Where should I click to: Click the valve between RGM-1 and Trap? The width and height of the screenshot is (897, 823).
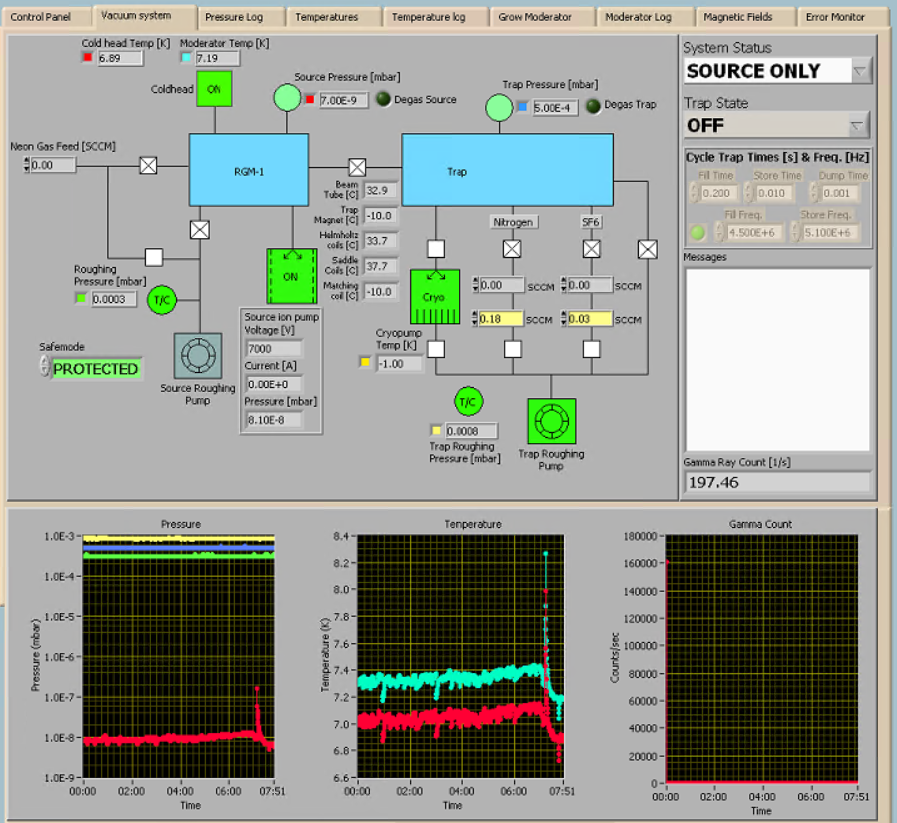pyautogui.click(x=357, y=166)
